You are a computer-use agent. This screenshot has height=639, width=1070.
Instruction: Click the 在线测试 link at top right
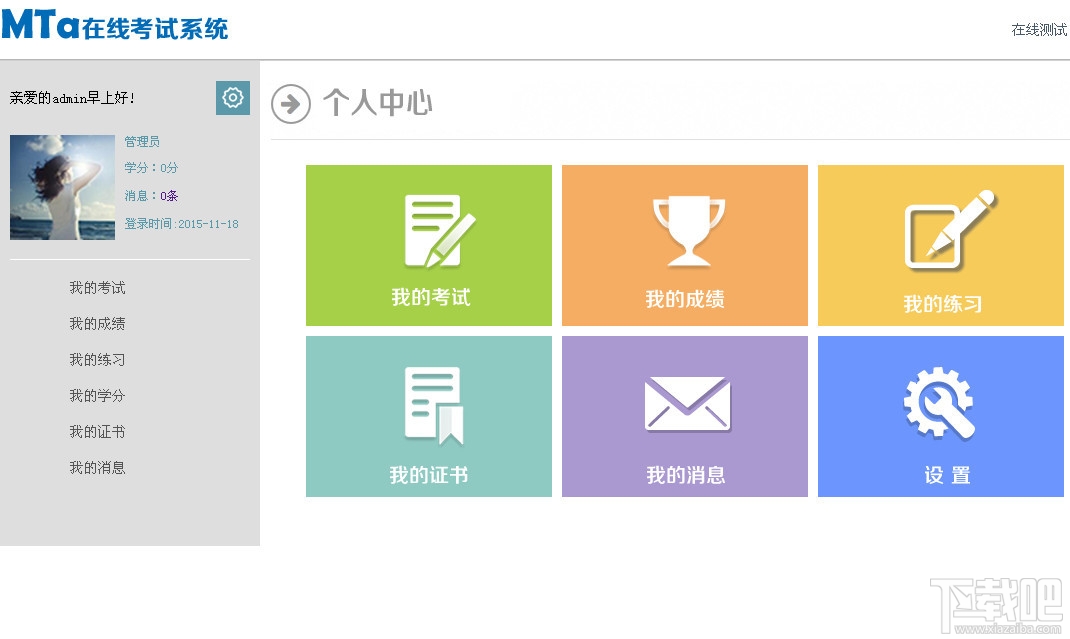pyautogui.click(x=1039, y=29)
